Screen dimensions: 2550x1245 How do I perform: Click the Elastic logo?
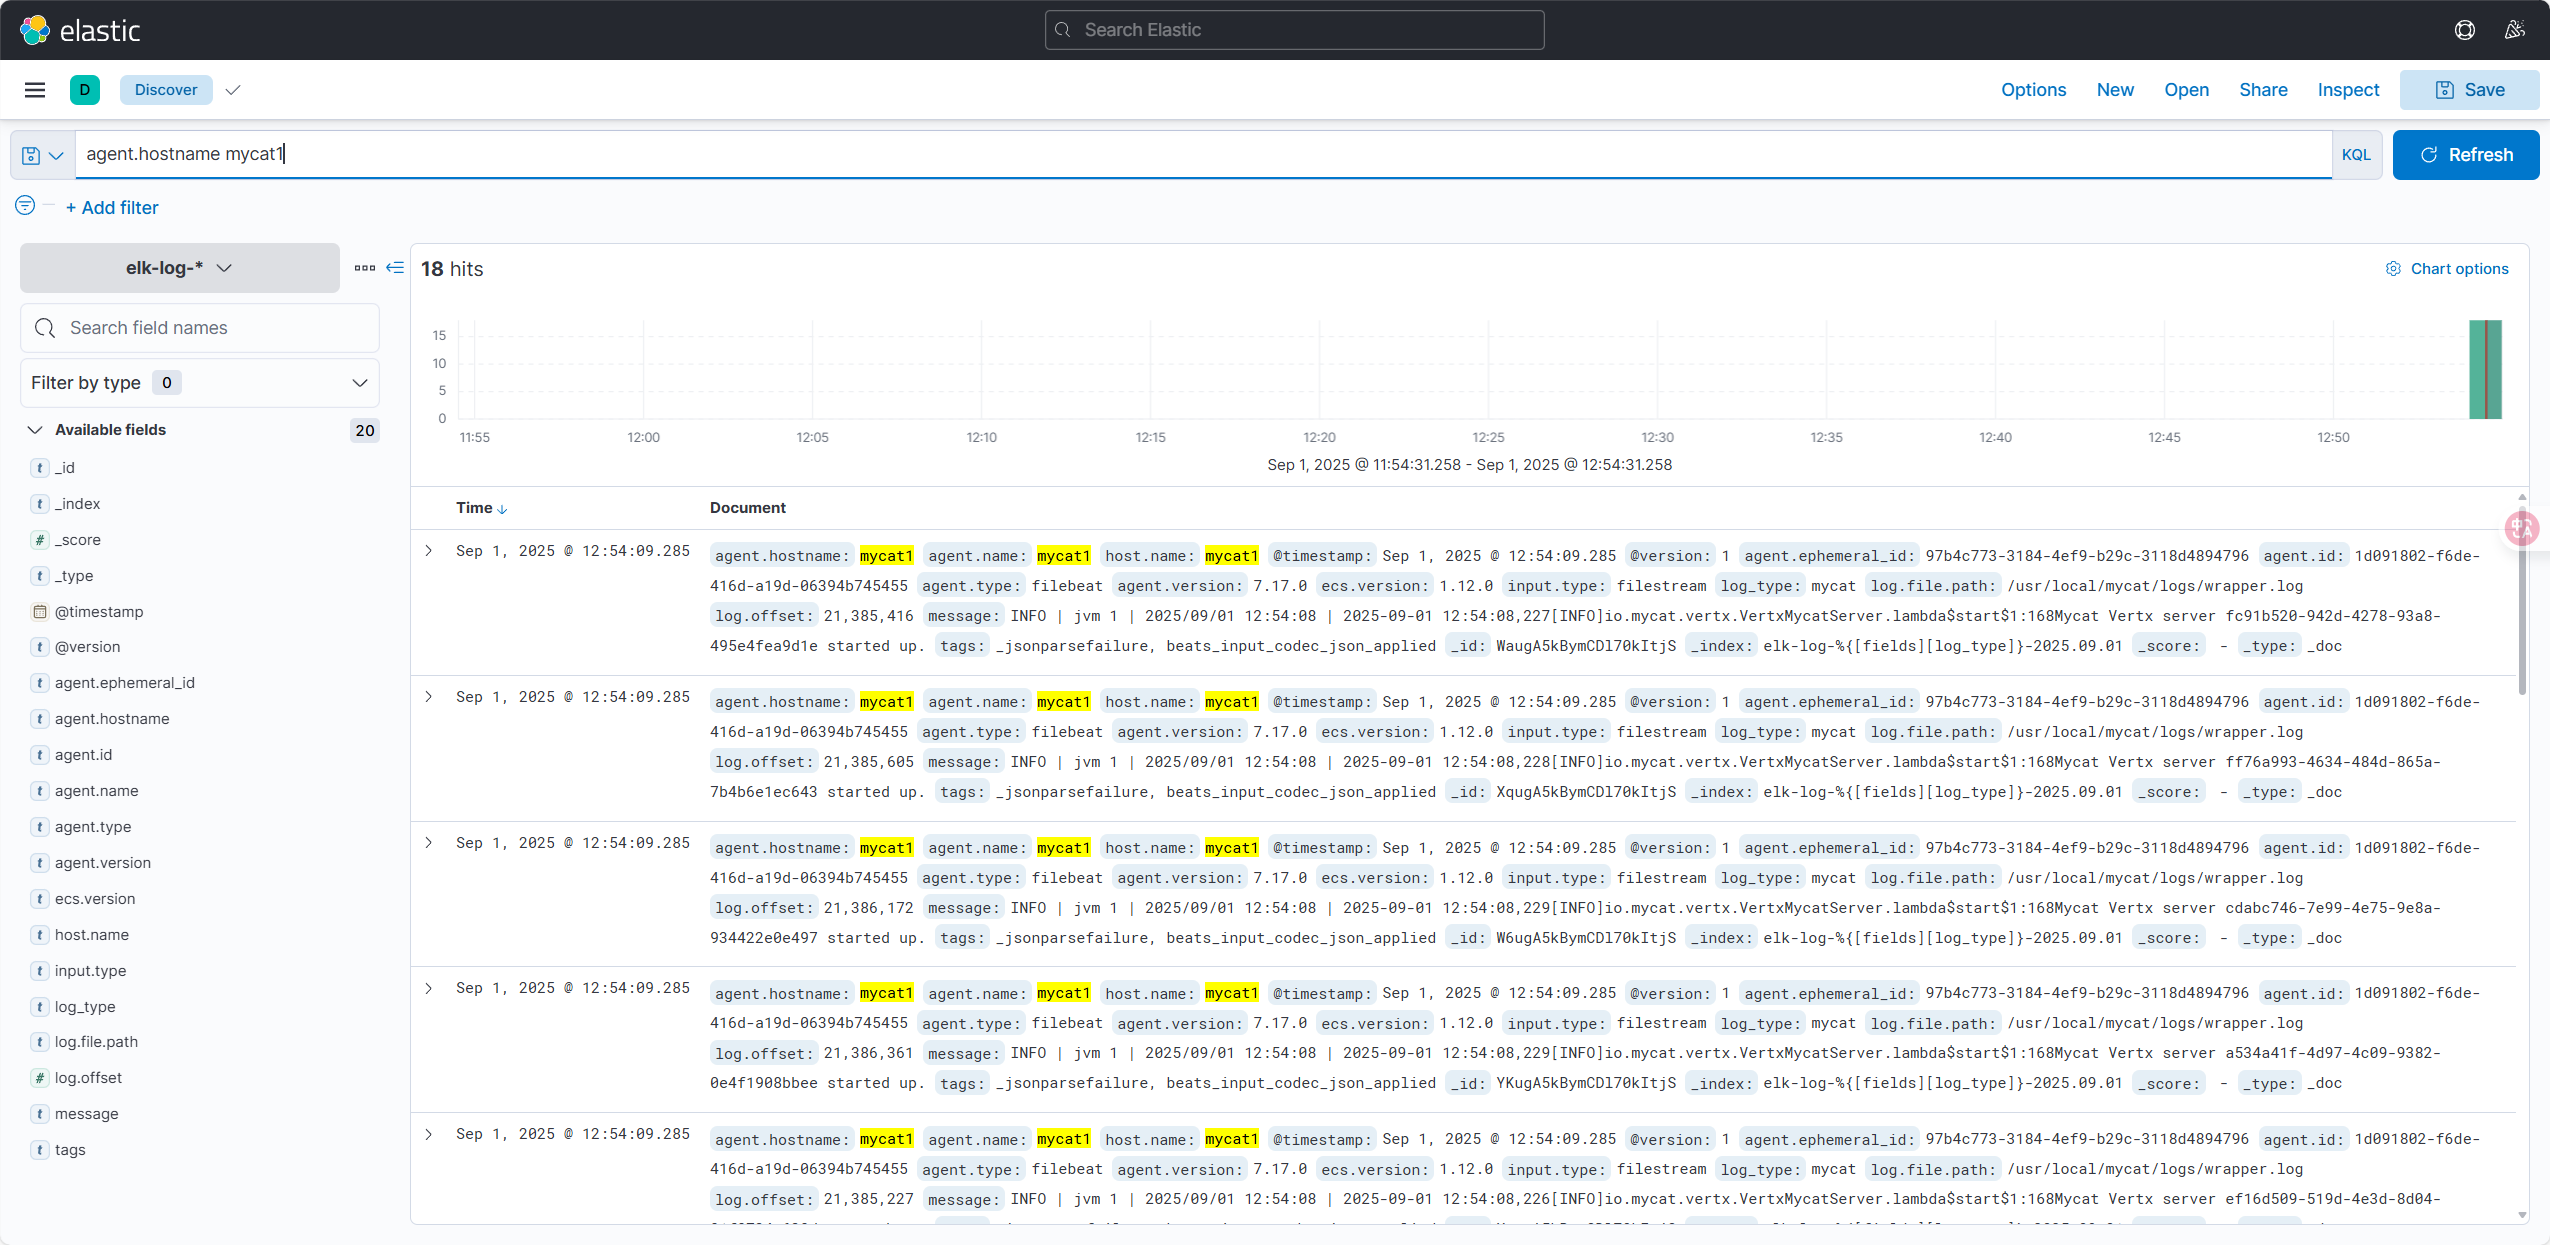[x=80, y=30]
